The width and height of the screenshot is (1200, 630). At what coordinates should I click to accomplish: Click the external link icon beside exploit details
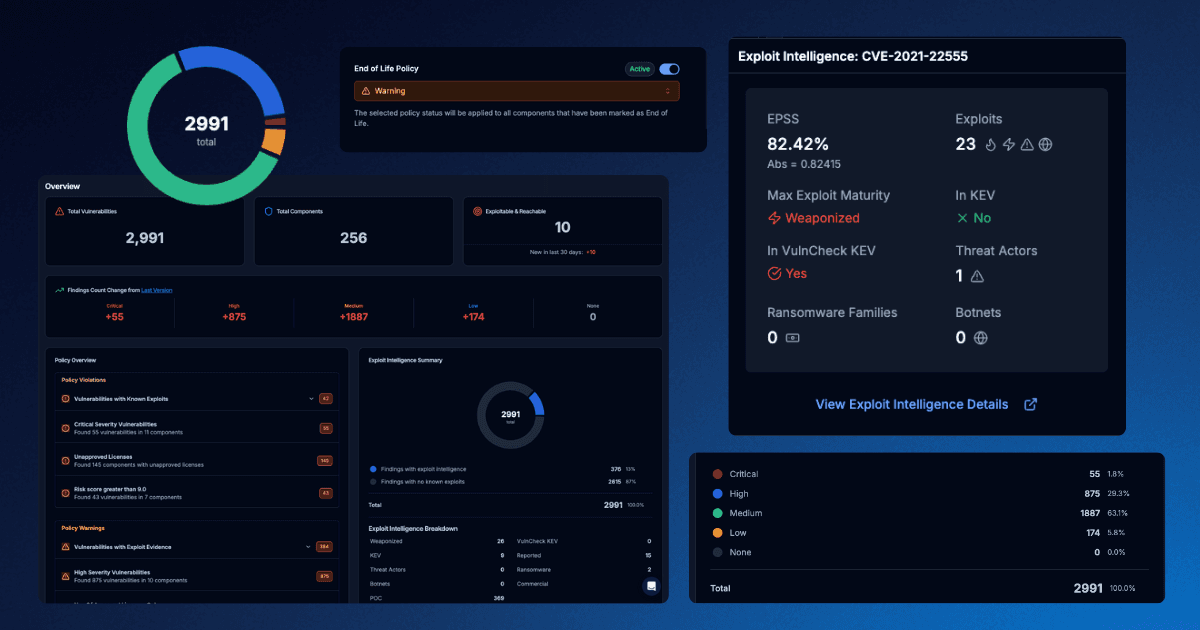click(1030, 405)
